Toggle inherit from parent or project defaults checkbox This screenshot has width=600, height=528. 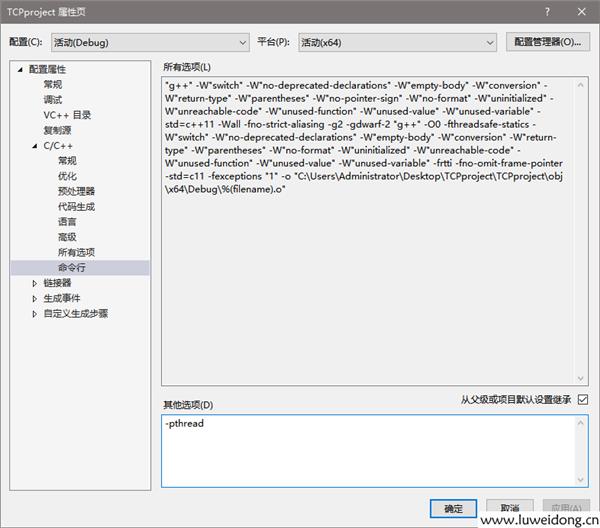point(583,400)
